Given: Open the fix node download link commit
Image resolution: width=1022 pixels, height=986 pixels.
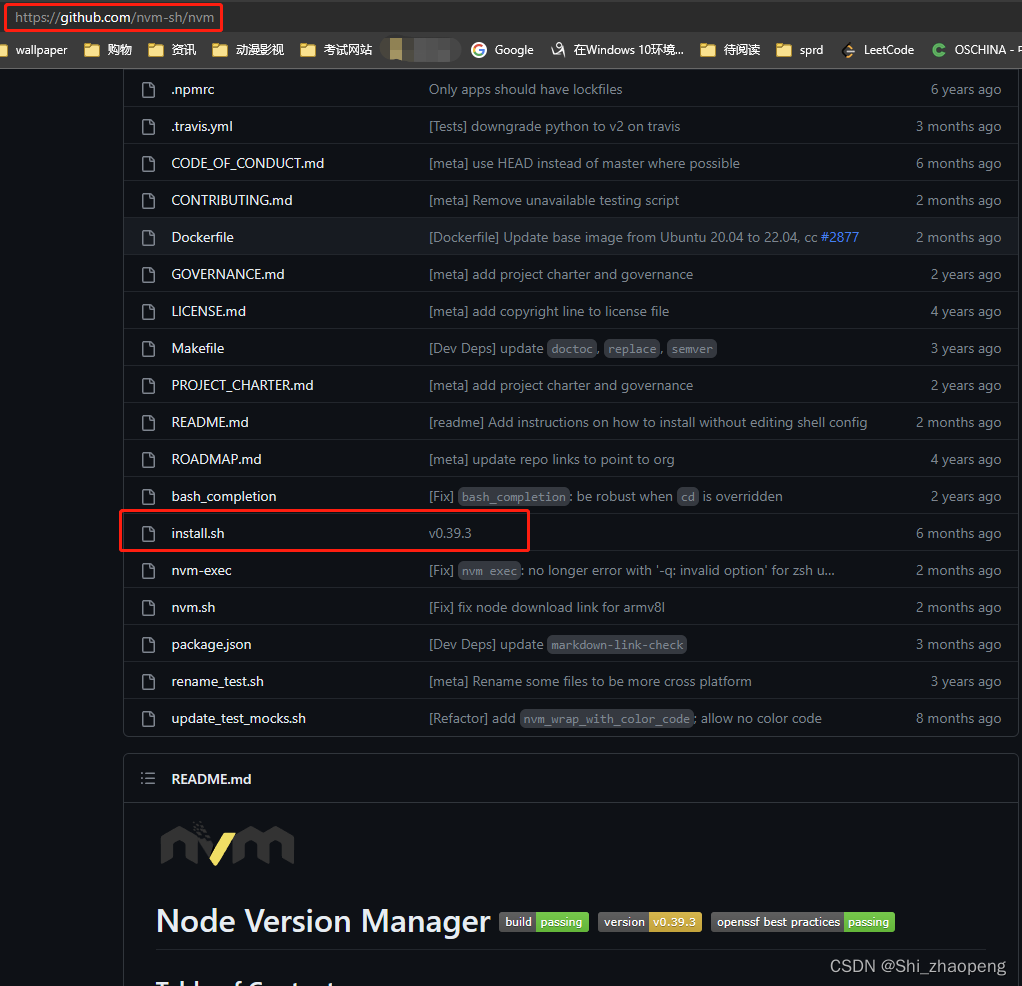Looking at the screenshot, I should (x=547, y=607).
